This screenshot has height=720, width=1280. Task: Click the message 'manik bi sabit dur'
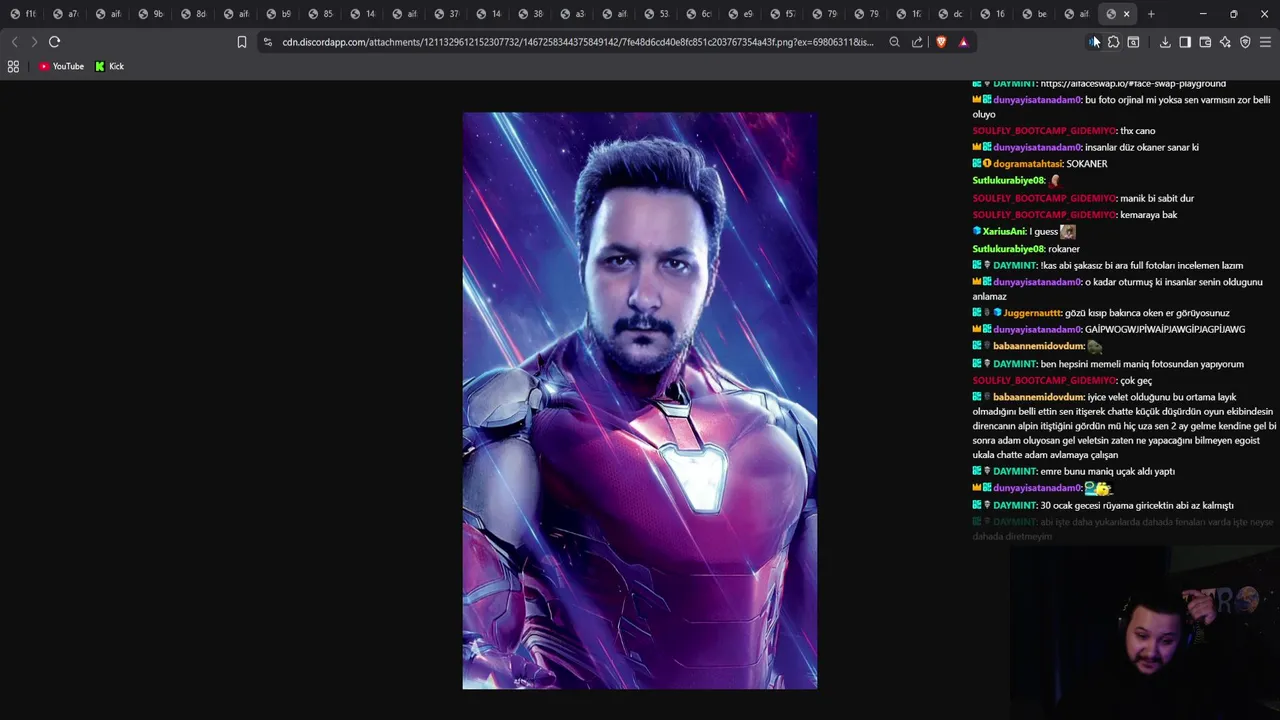pyautogui.click(x=1157, y=199)
